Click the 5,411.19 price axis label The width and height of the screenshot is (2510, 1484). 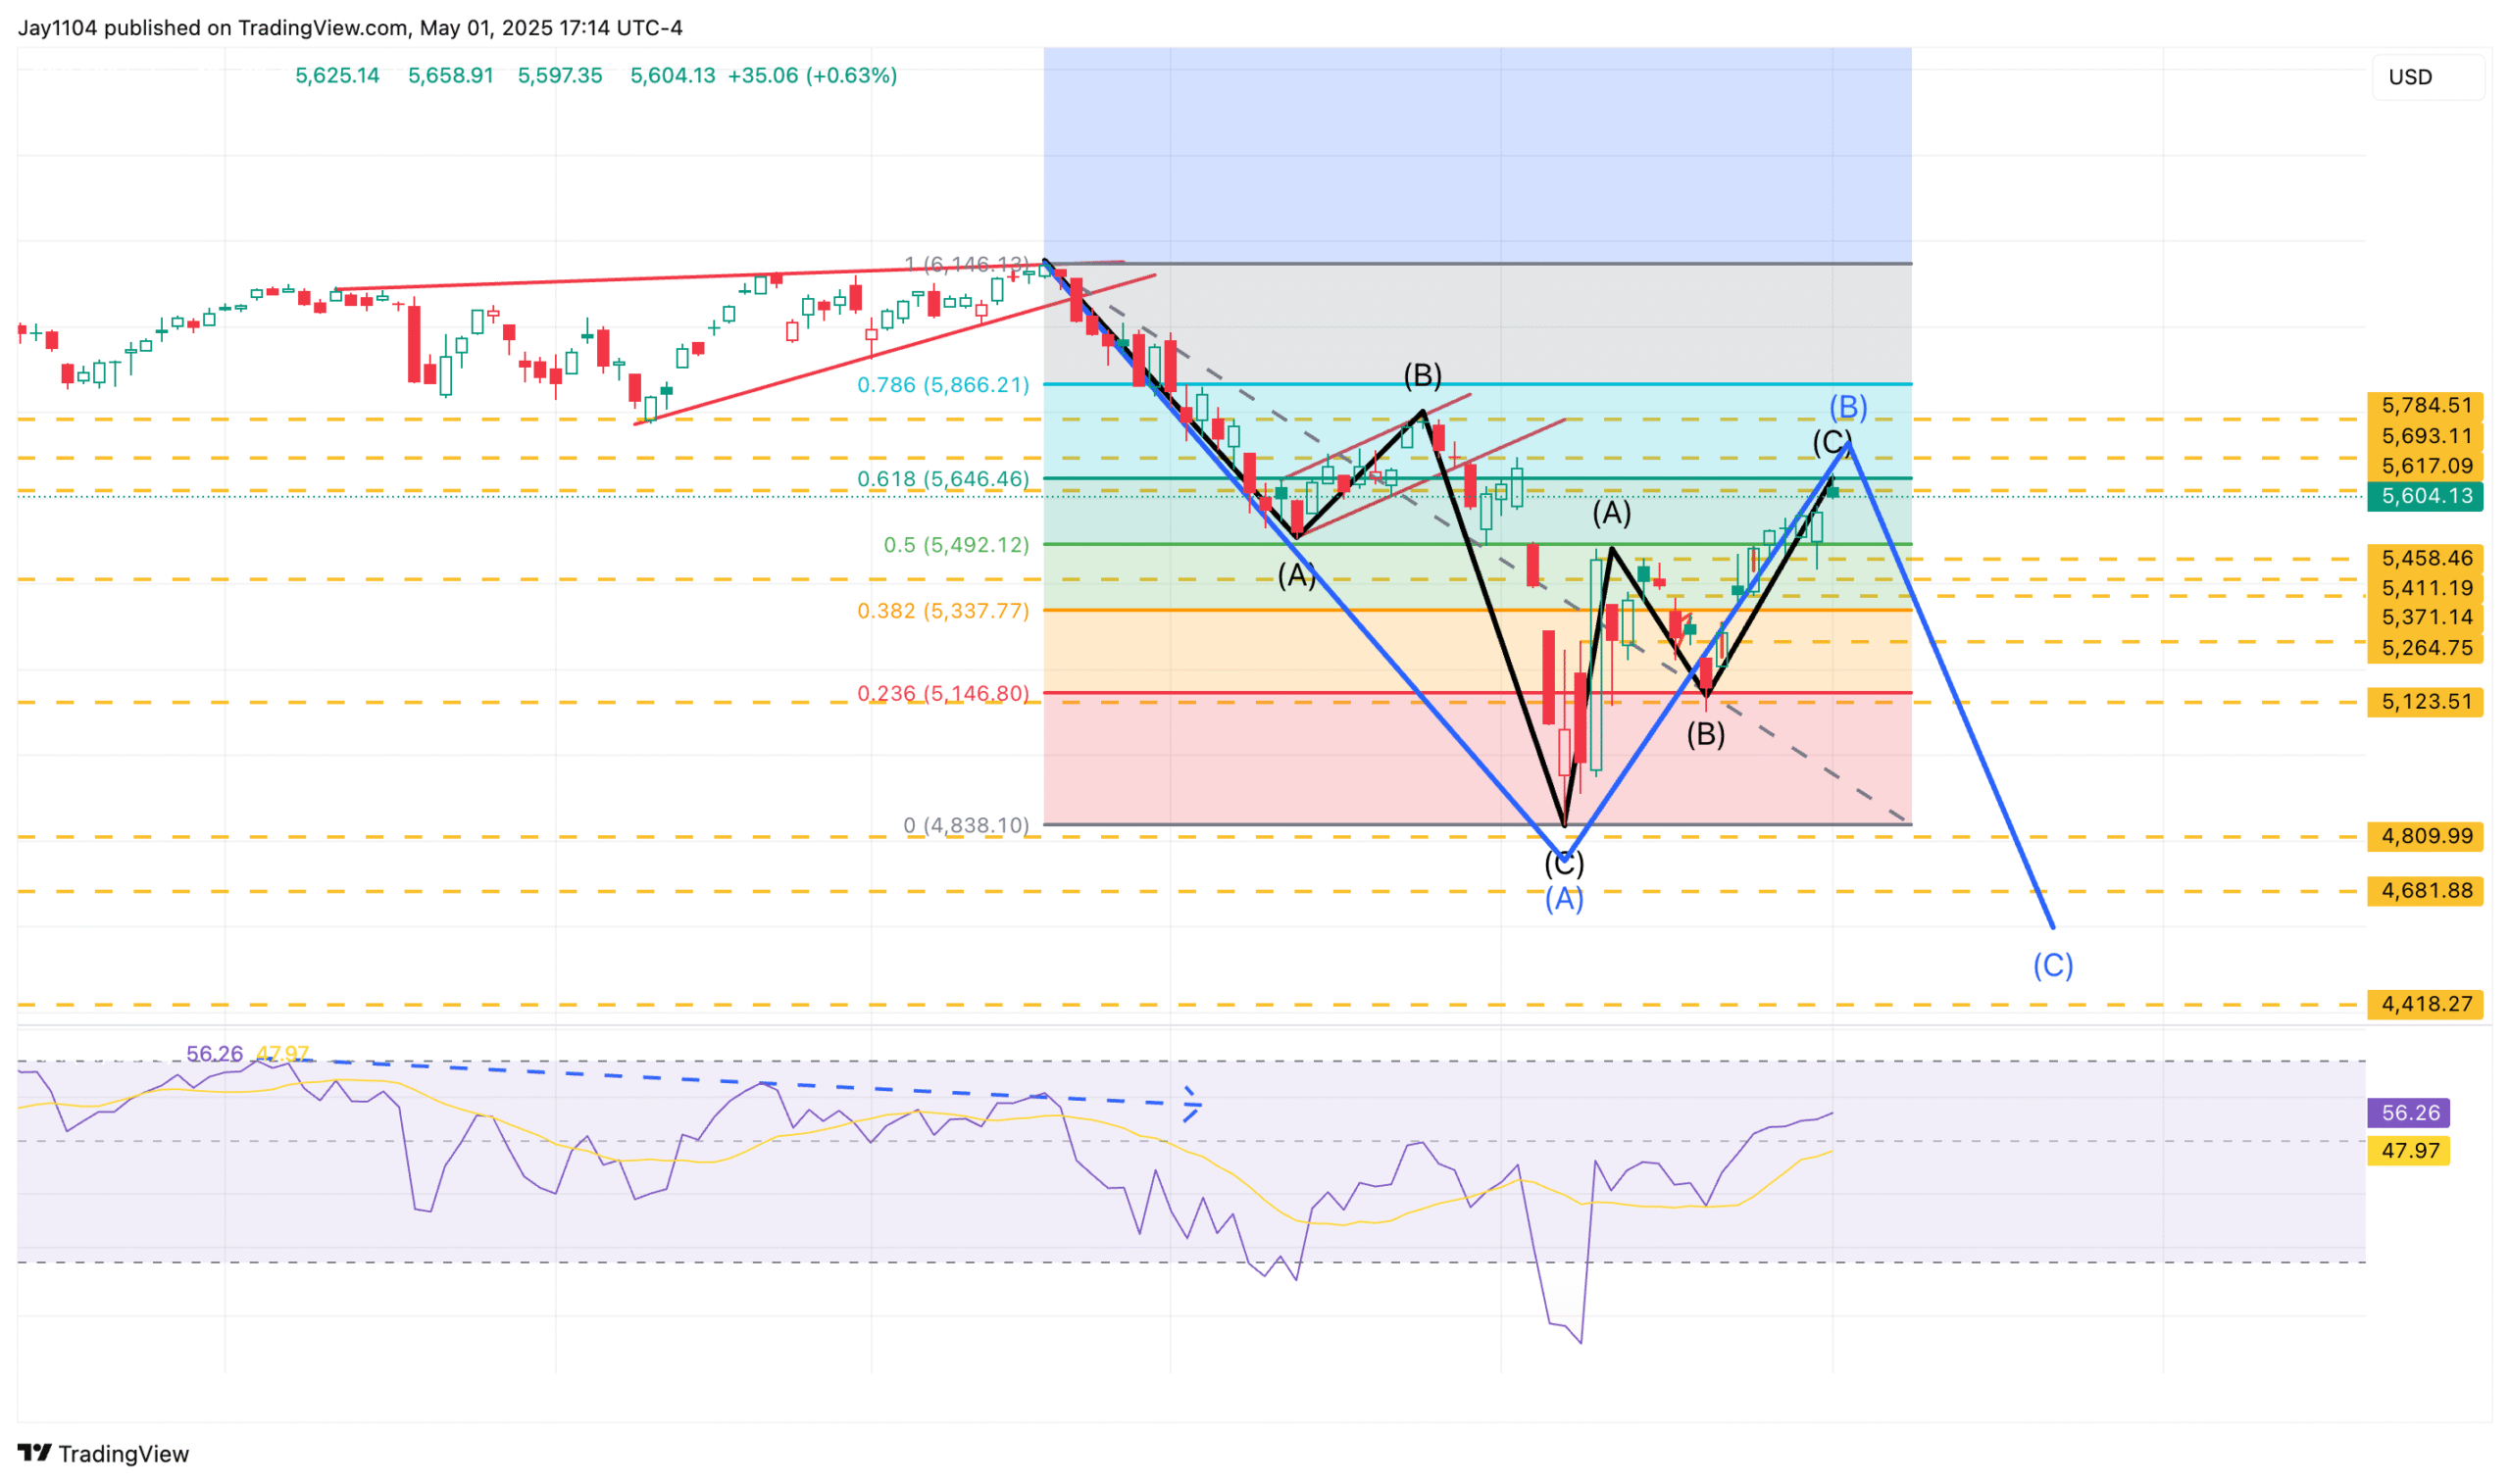click(x=2425, y=588)
